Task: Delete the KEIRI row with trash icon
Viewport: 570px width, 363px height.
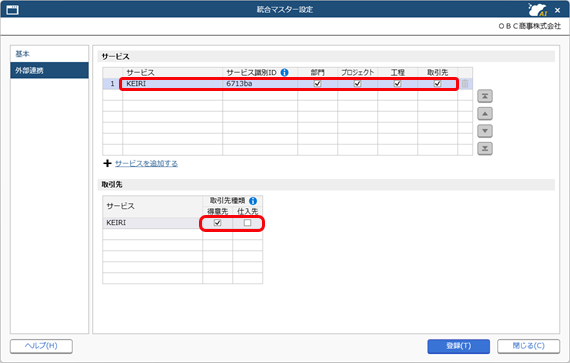Action: pyautogui.click(x=465, y=84)
